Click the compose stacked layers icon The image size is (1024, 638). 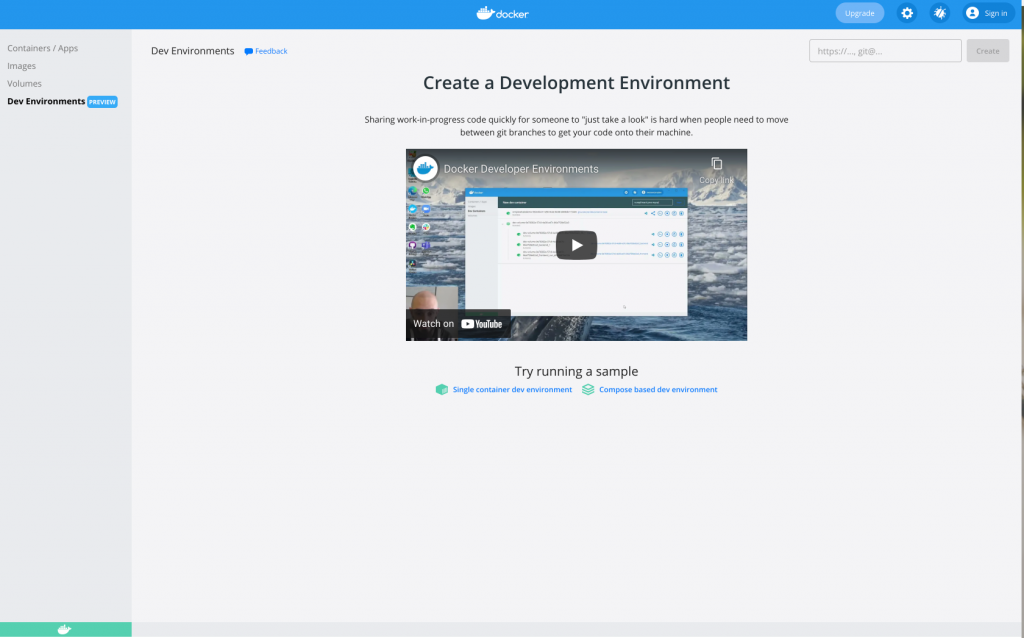point(588,390)
